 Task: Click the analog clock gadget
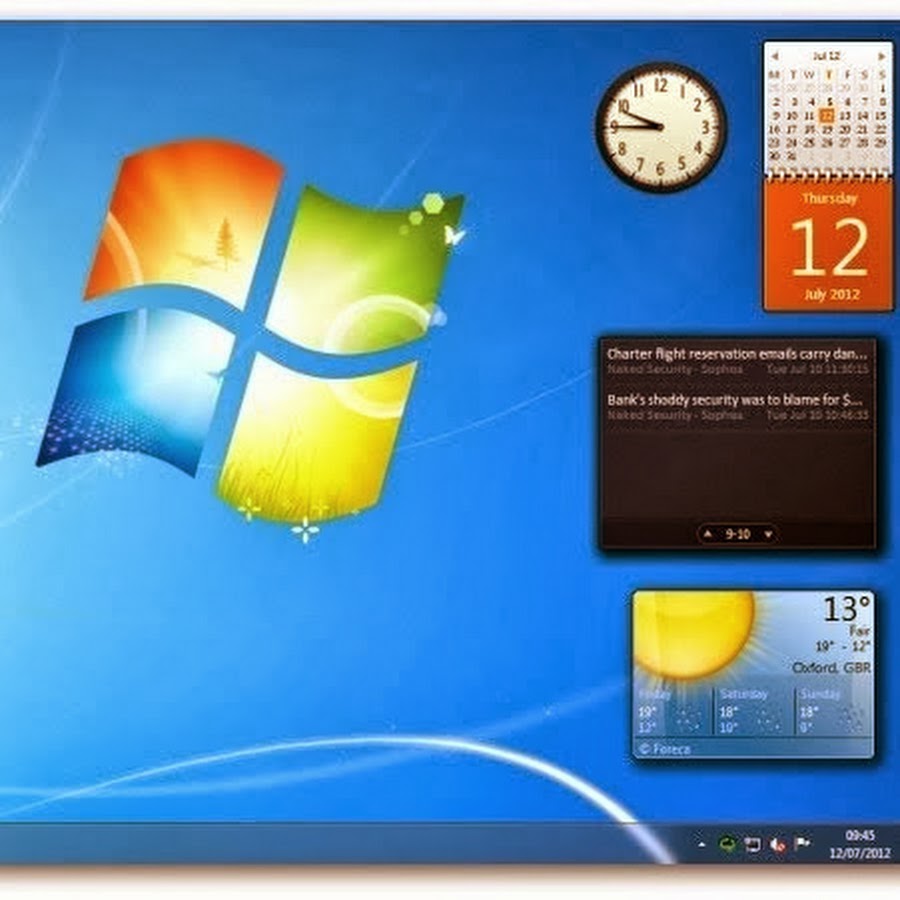660,128
